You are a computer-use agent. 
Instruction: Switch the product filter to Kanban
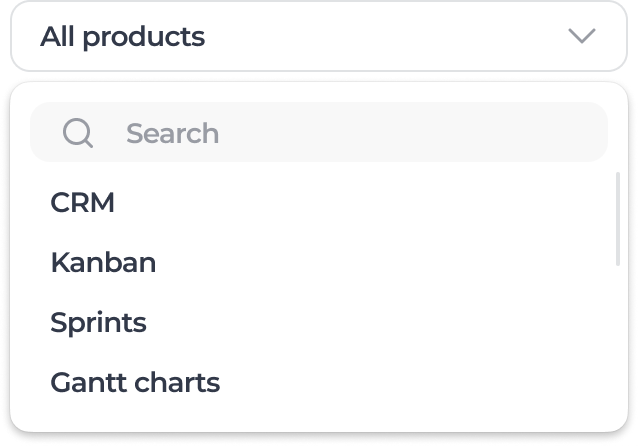click(x=103, y=263)
